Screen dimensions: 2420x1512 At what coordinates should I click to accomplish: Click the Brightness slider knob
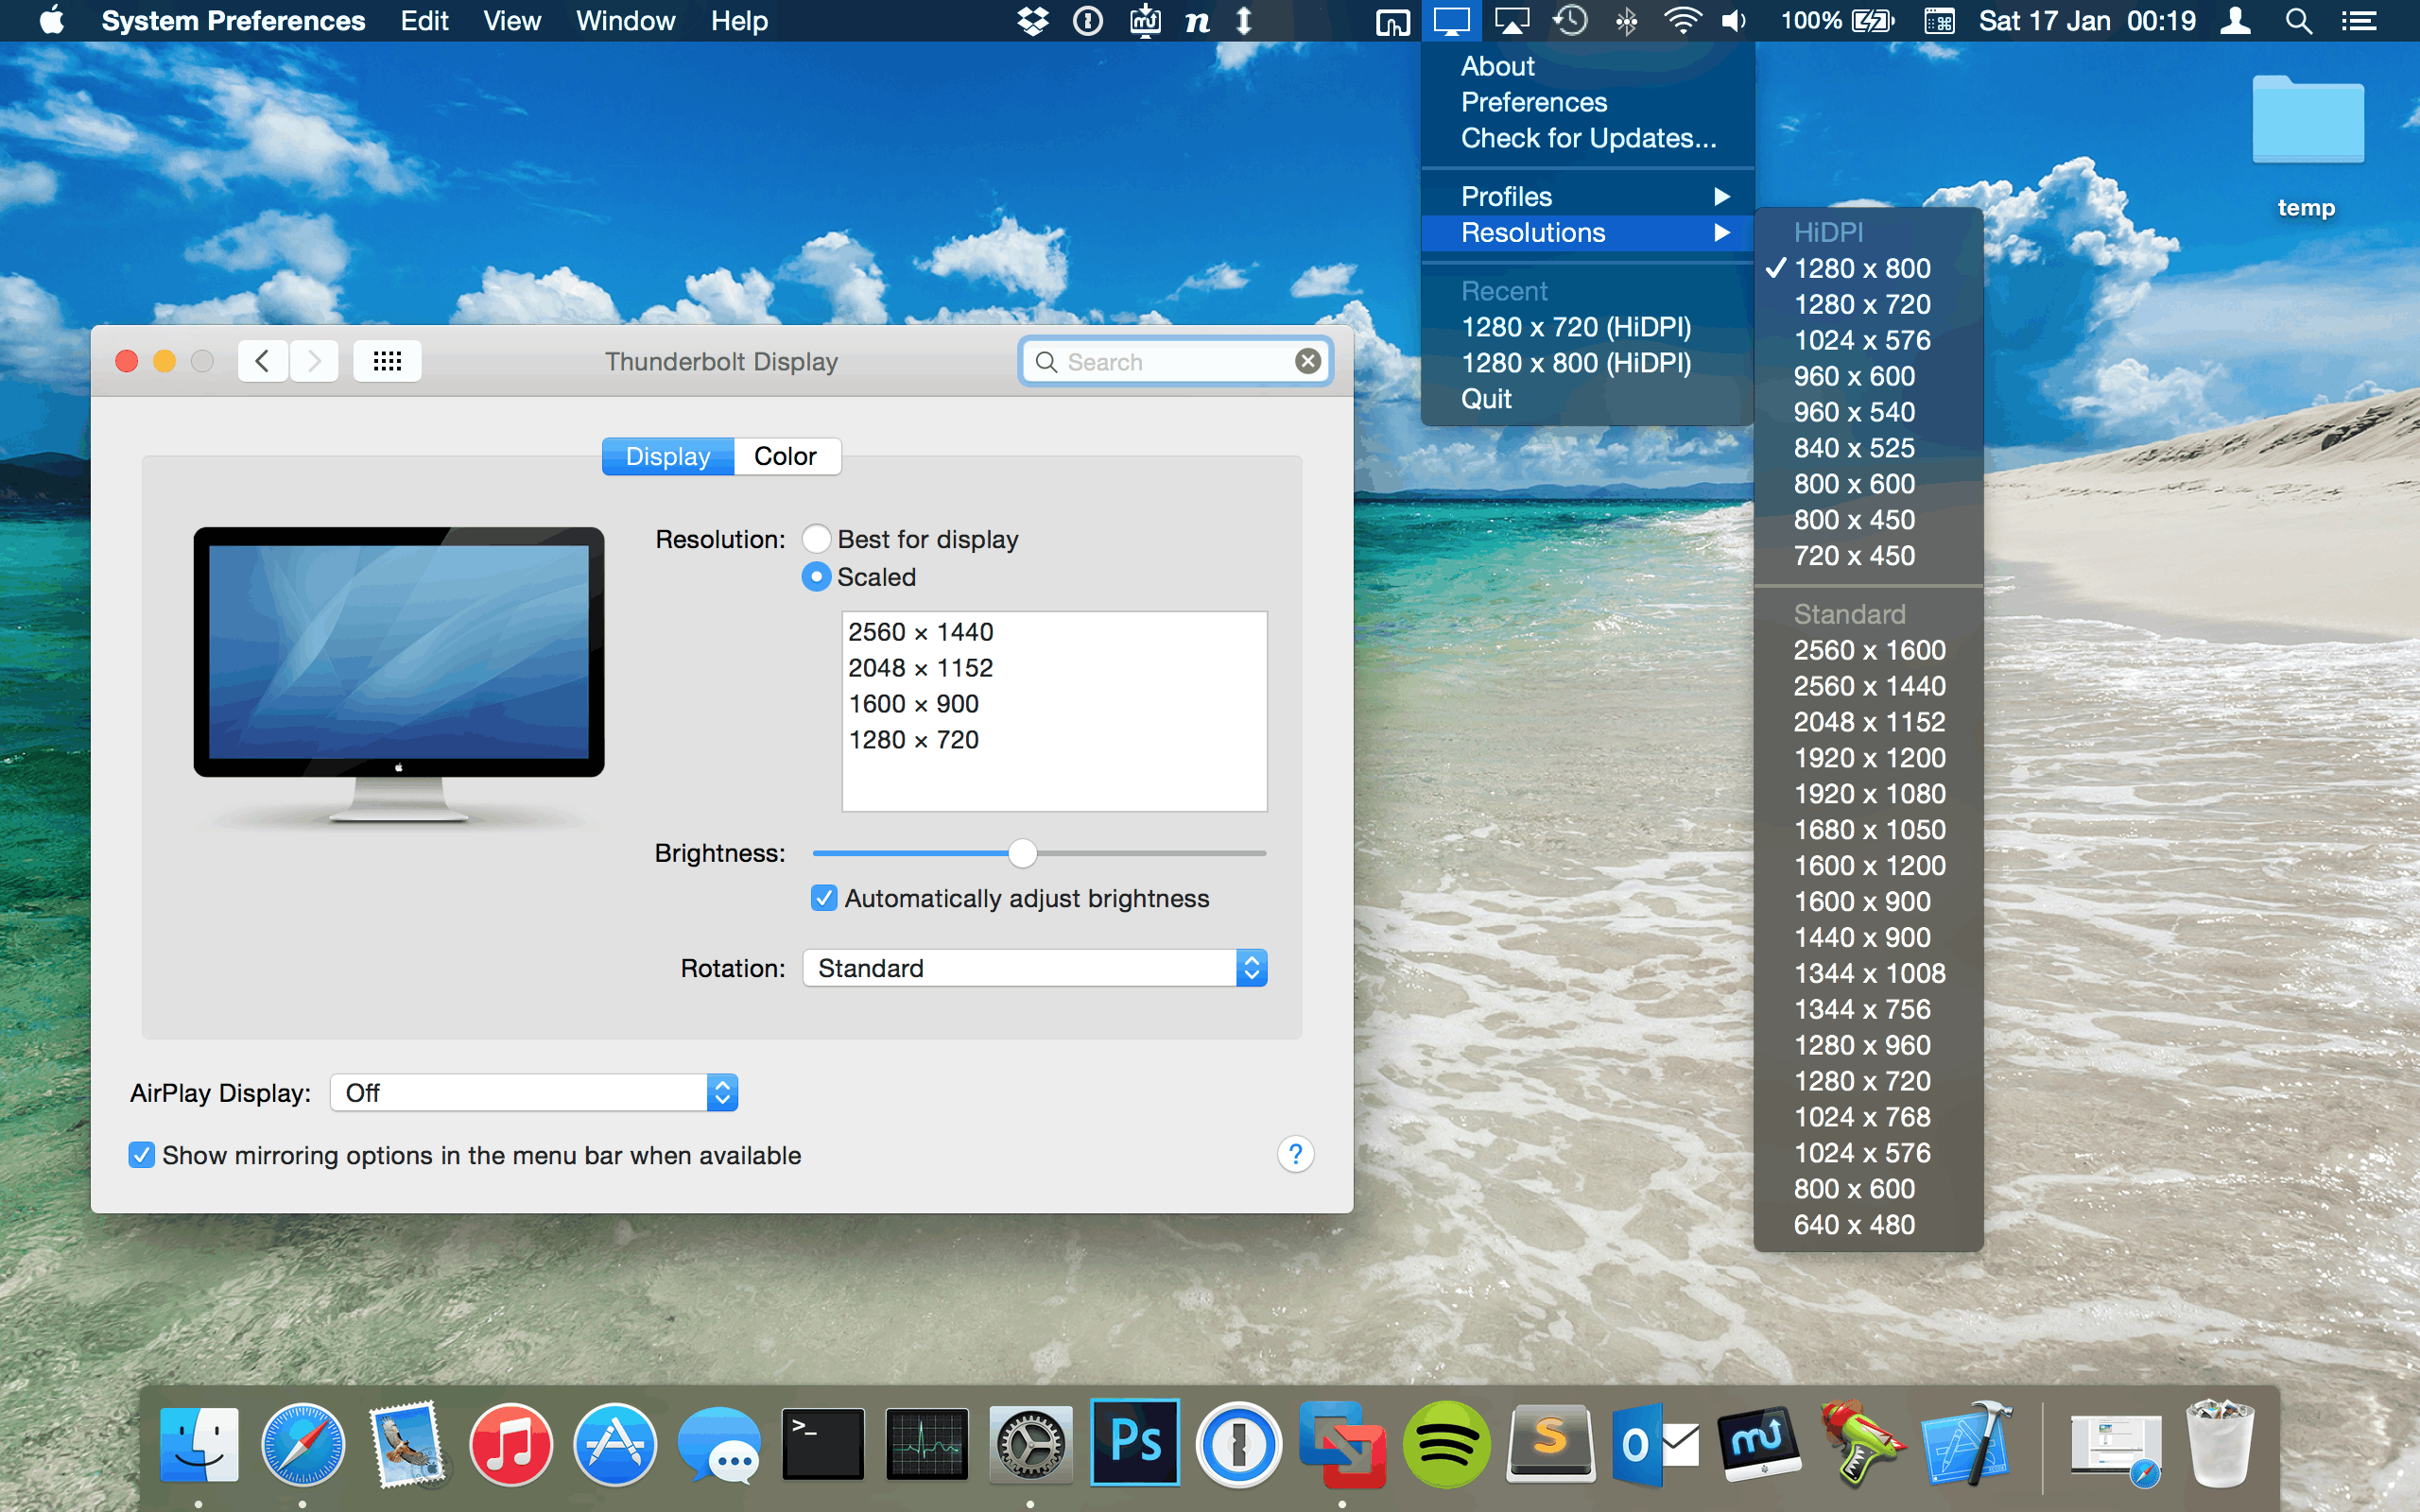(1022, 853)
